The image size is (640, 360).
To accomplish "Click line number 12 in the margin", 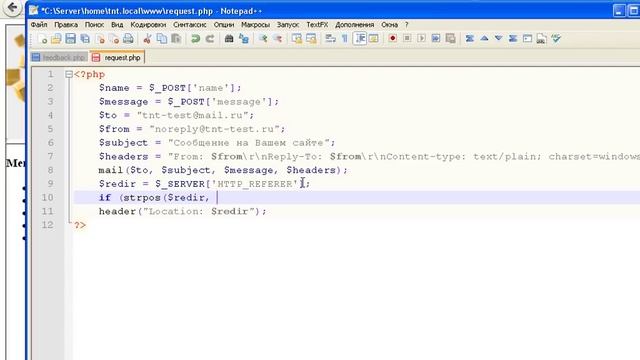I will [x=47, y=225].
